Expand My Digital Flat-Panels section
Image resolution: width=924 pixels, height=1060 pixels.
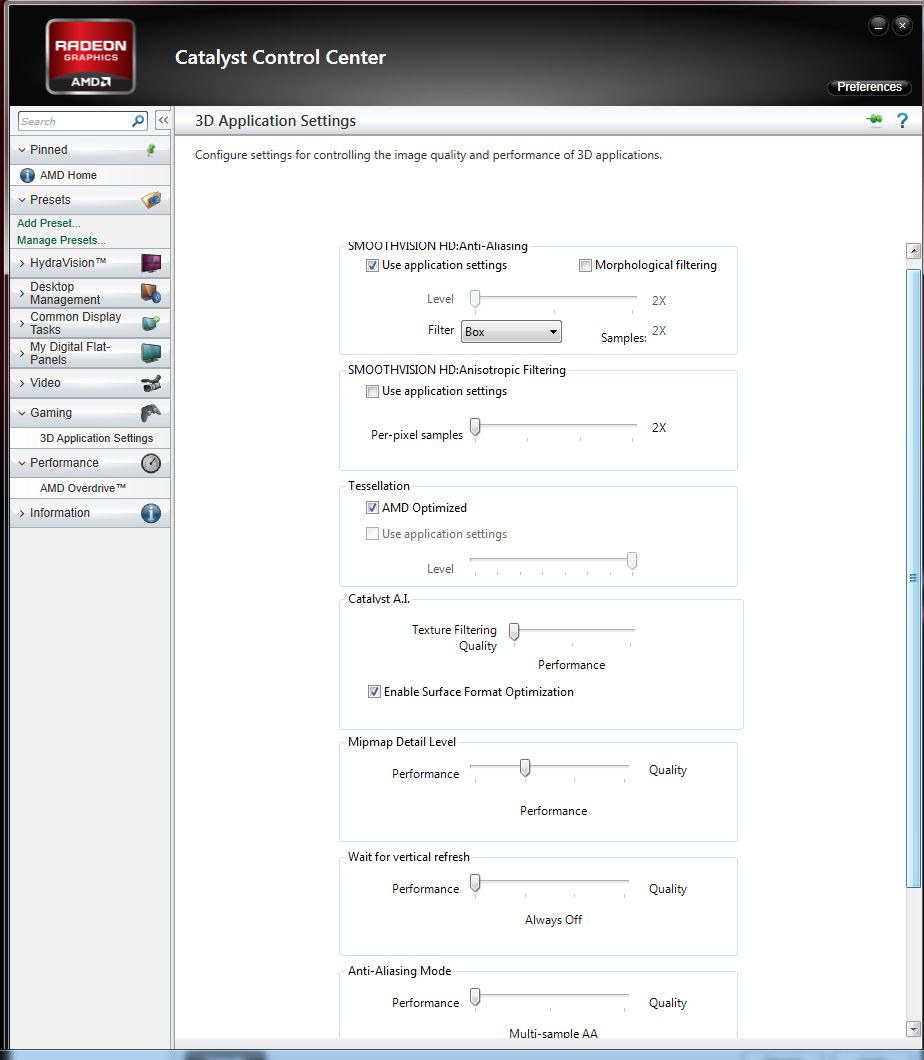(22, 354)
